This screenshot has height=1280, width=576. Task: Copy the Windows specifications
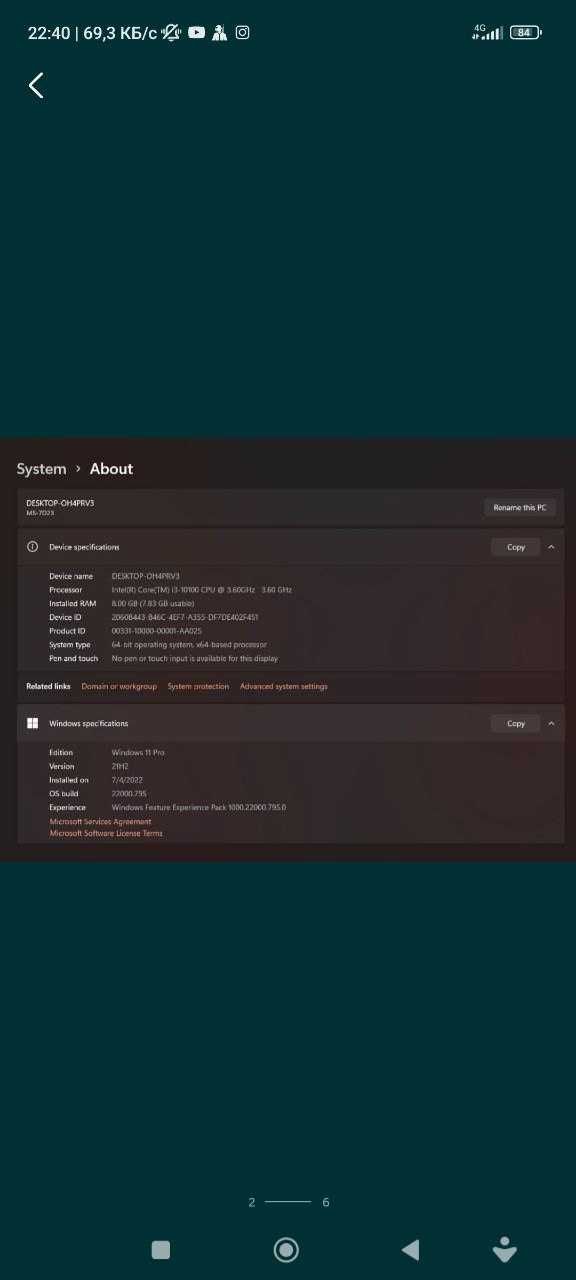click(516, 723)
